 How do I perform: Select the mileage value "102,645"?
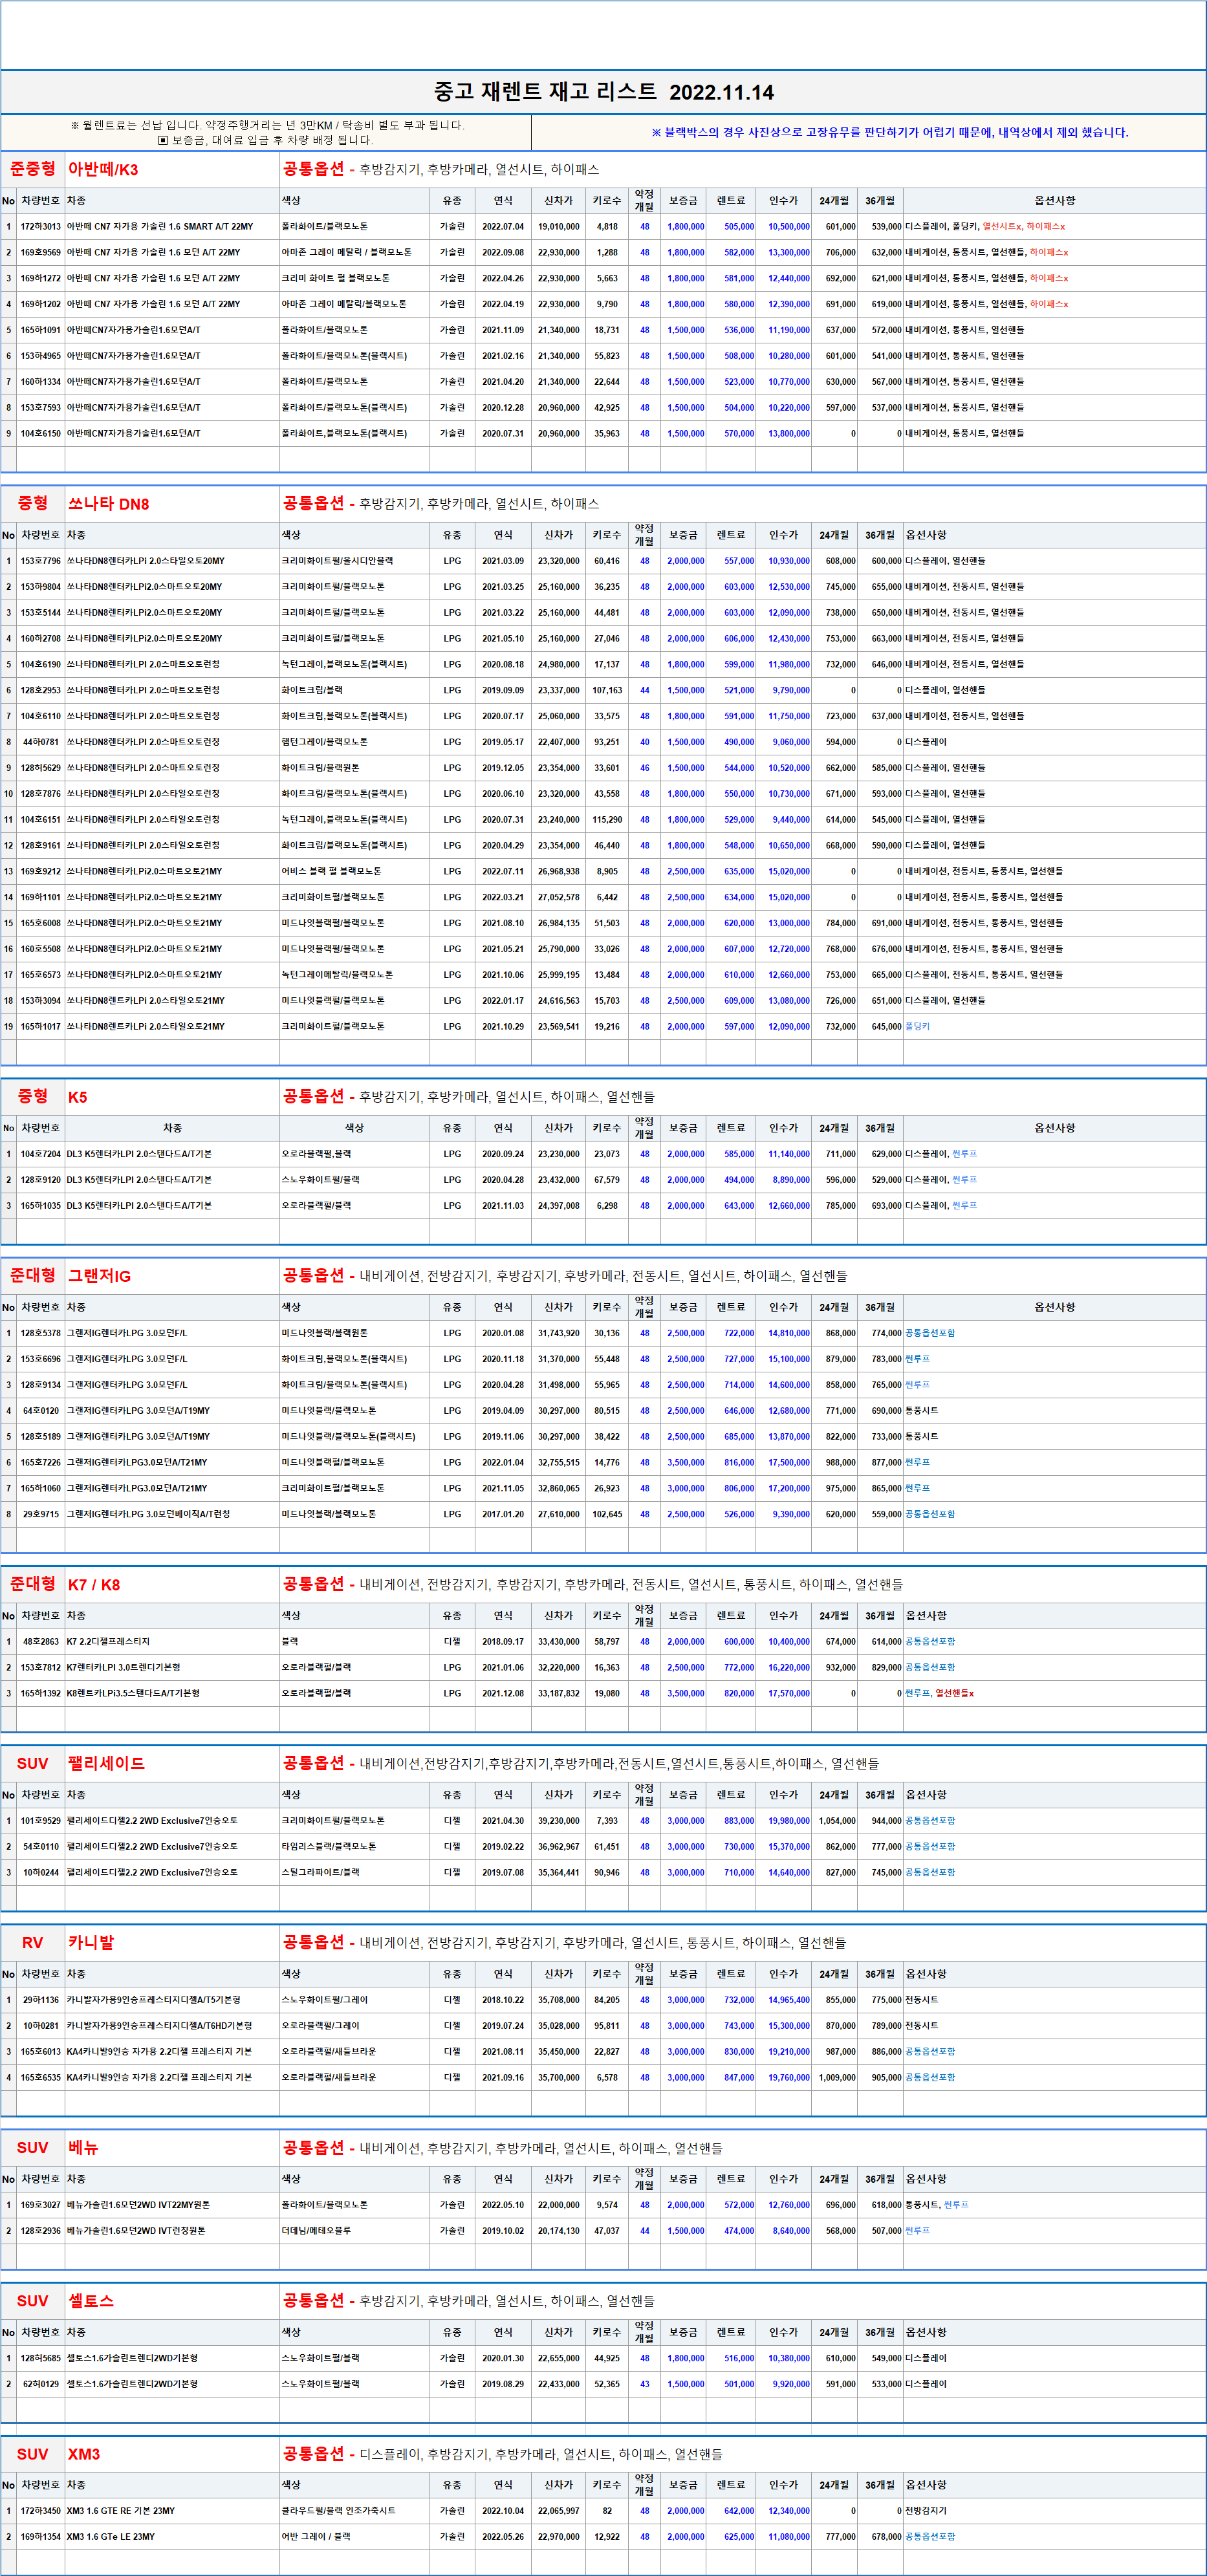click(x=607, y=1514)
